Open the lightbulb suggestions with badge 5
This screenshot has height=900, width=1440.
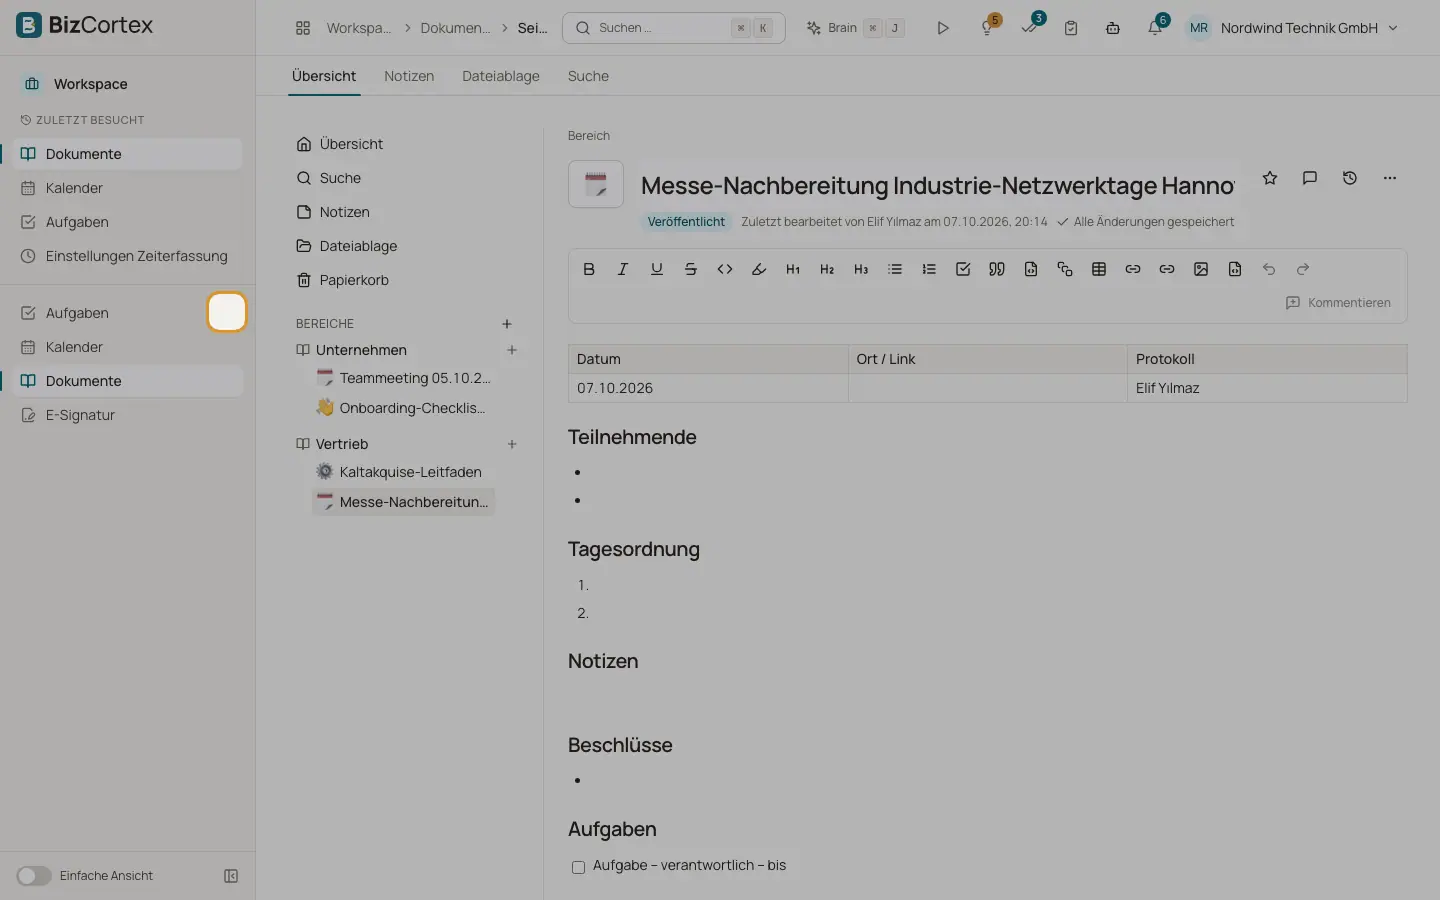click(987, 28)
